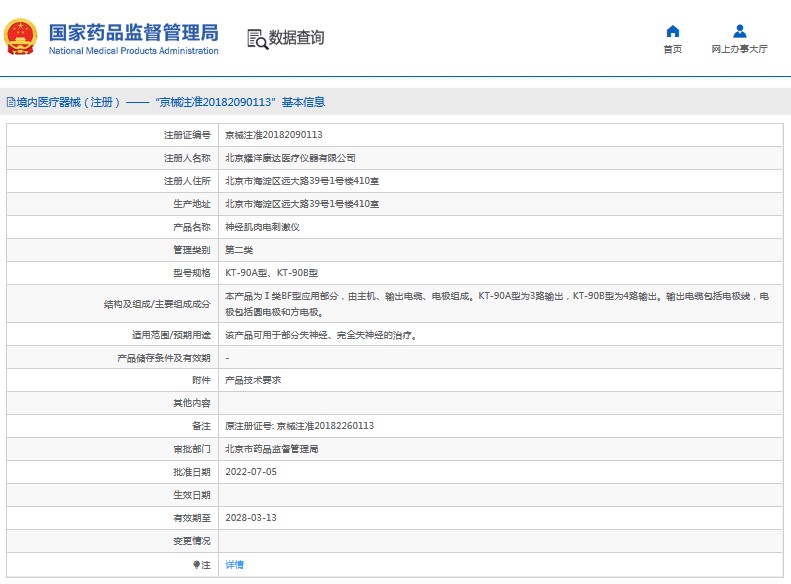The image size is (791, 584).
Task: Open the 详情 link
Action: [234, 565]
